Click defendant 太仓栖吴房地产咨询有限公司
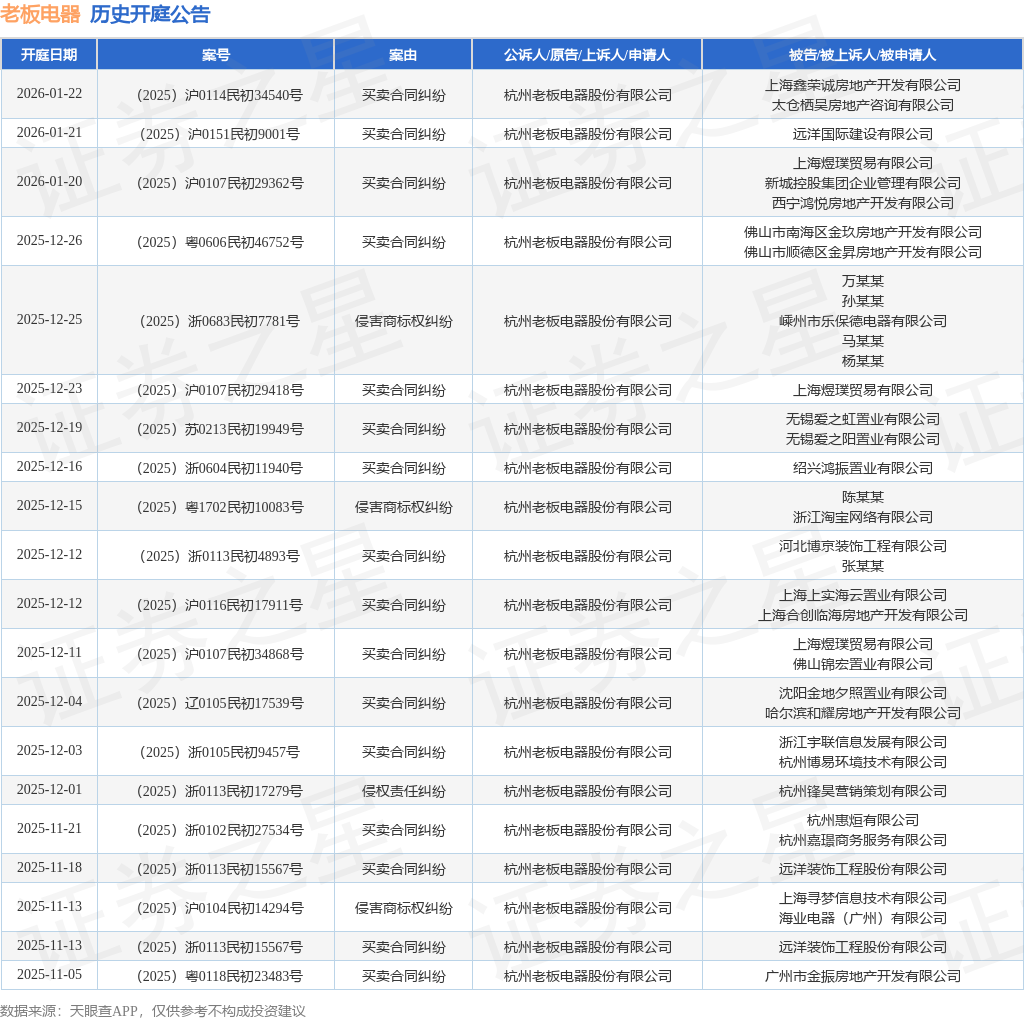 (x=863, y=105)
